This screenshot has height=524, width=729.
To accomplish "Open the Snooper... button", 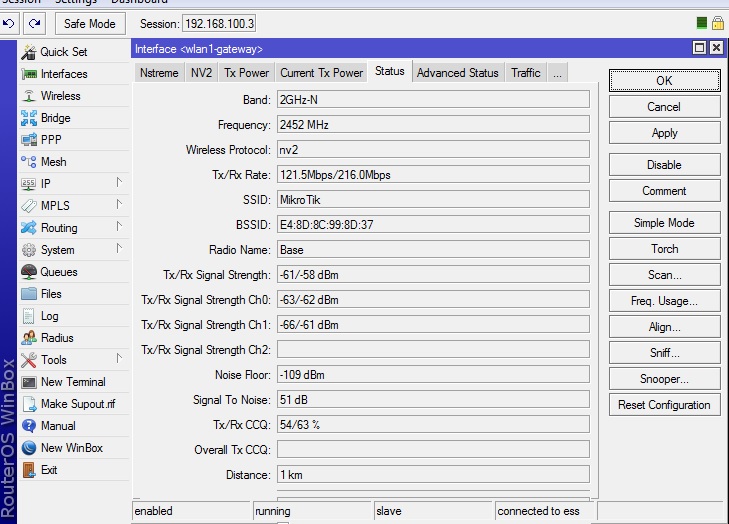I will (664, 379).
